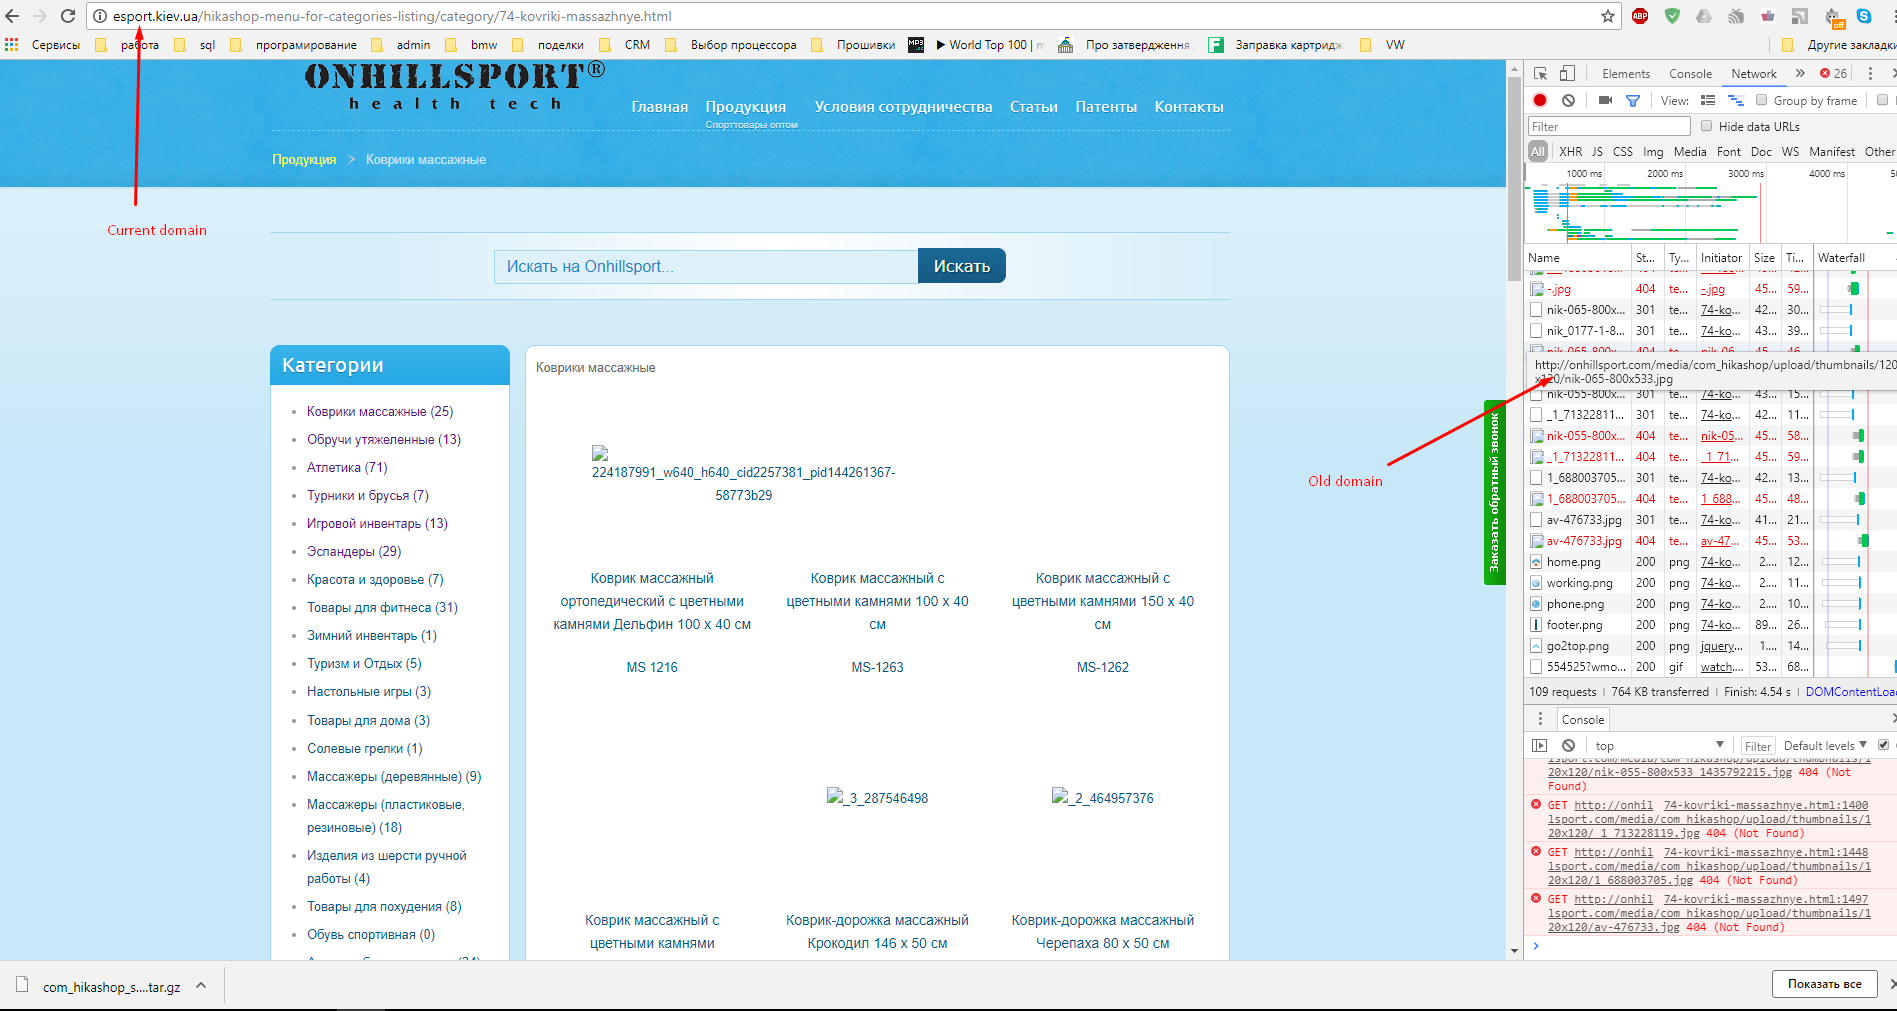Check the Hide data URLs option
The width and height of the screenshot is (1897, 1011).
(1706, 126)
